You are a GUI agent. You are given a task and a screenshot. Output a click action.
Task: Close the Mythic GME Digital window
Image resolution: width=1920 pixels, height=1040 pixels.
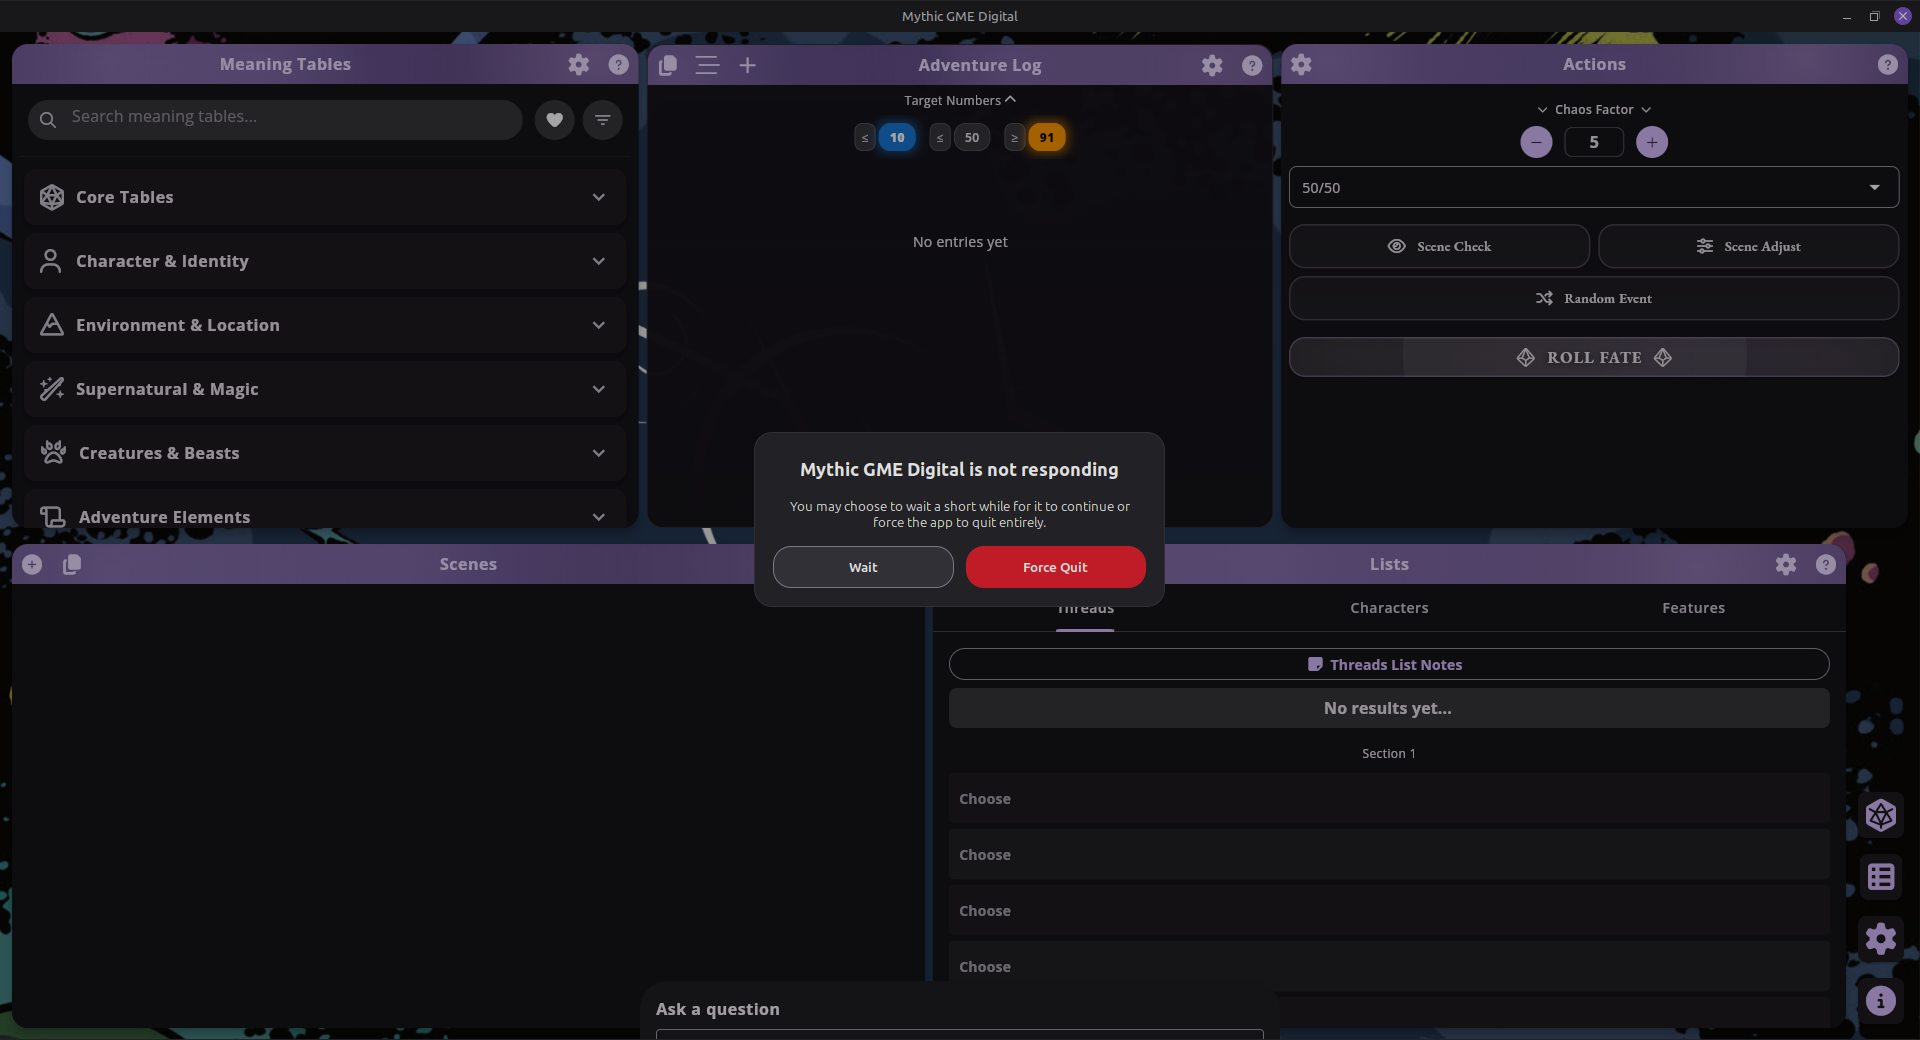click(x=1902, y=17)
